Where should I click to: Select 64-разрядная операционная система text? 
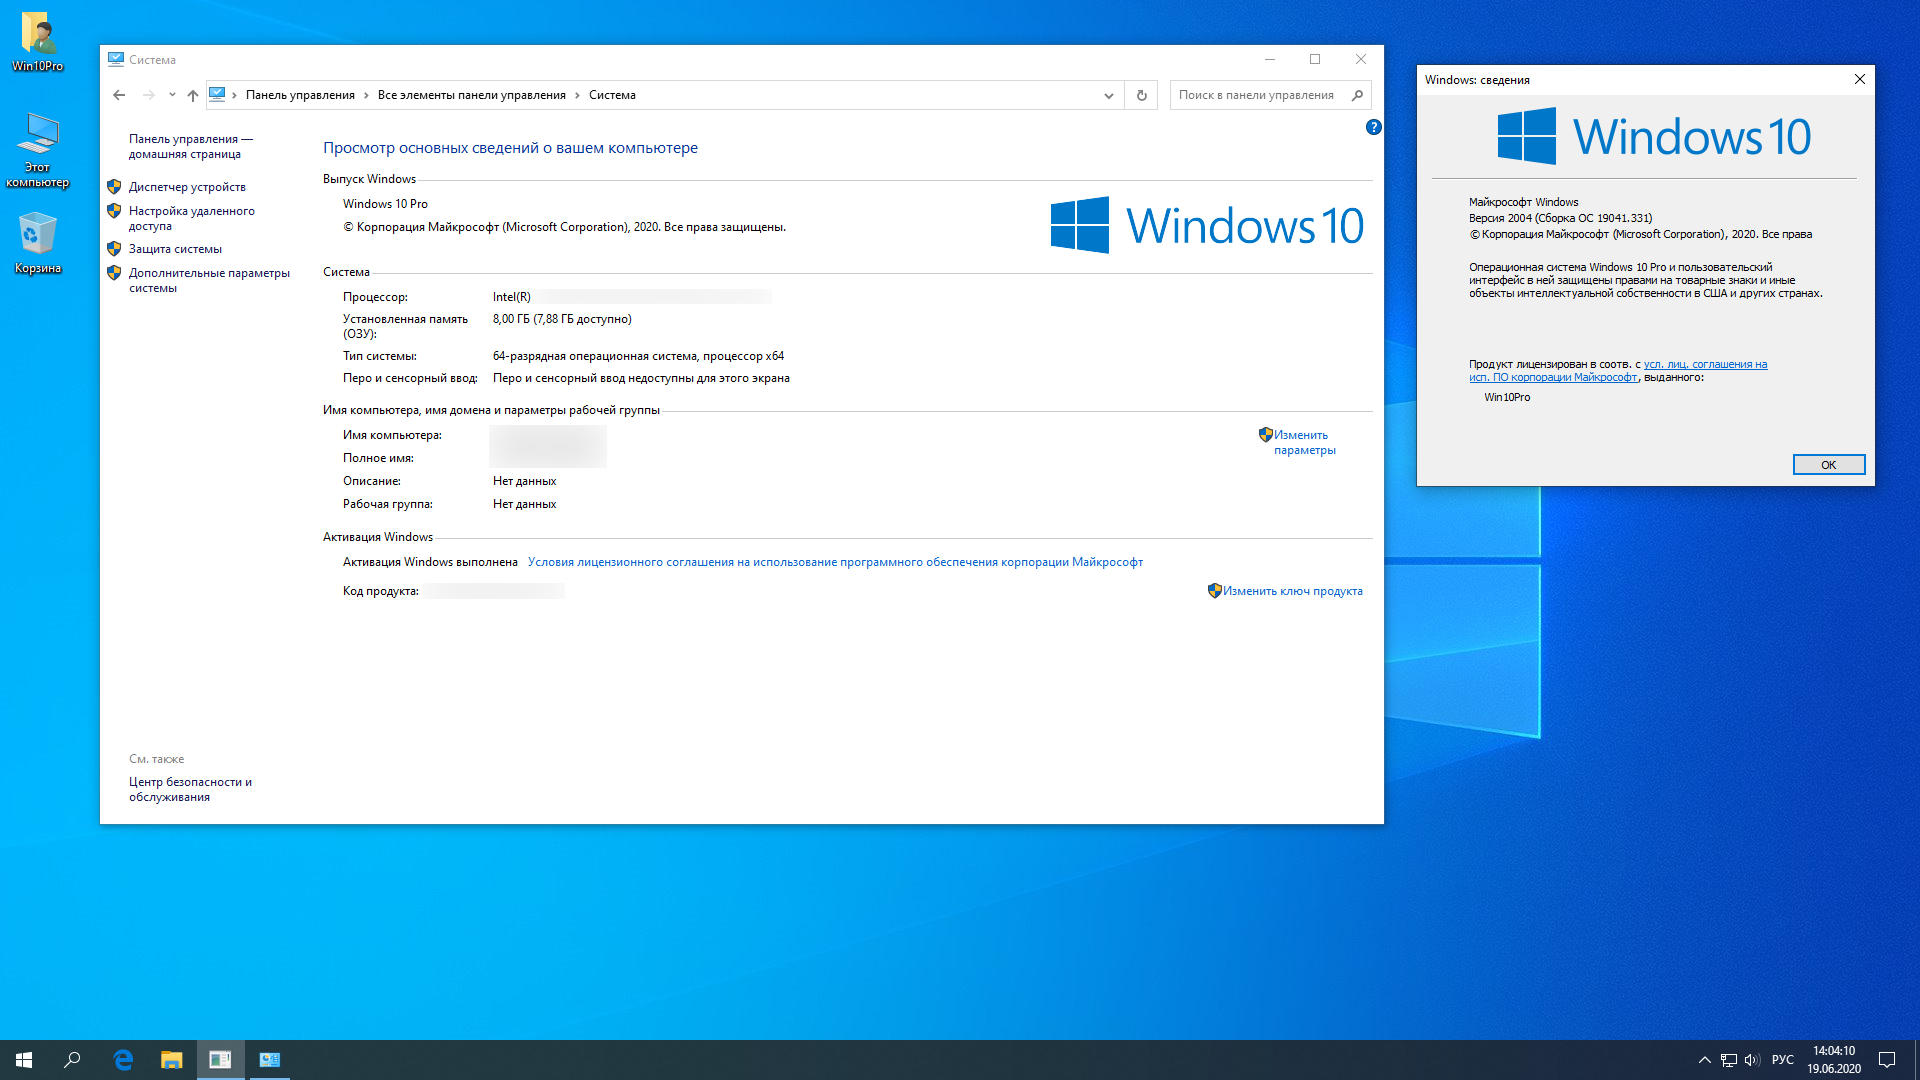(x=638, y=356)
